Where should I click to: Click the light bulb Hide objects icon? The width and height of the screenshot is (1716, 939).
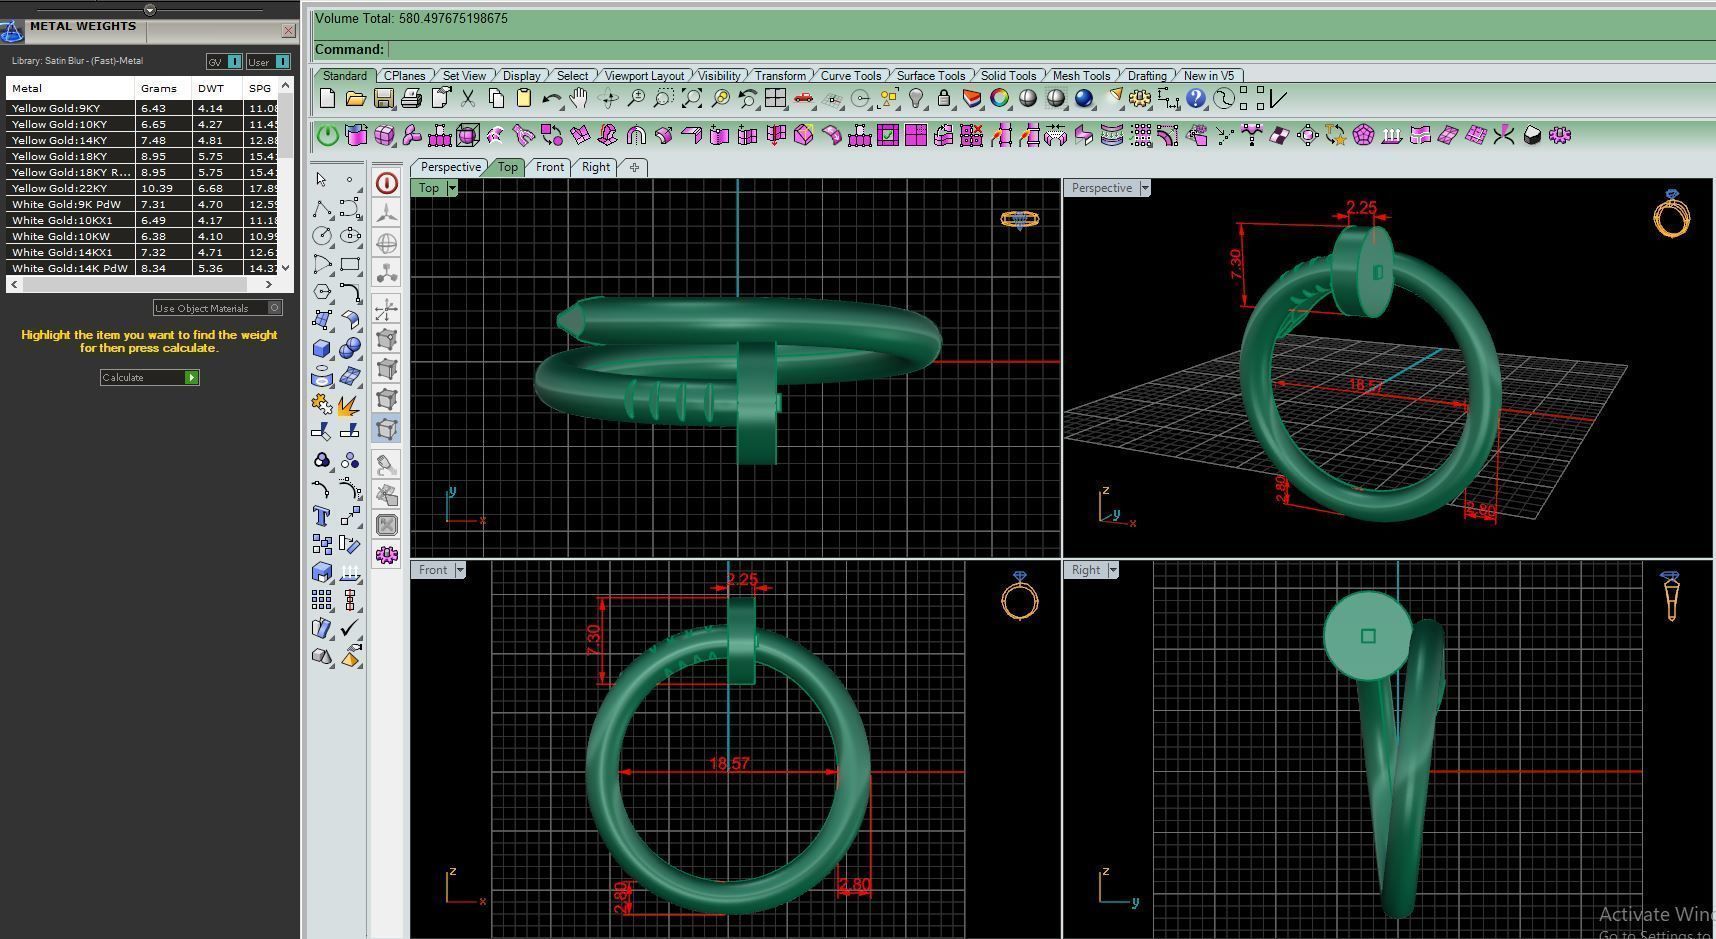point(915,98)
